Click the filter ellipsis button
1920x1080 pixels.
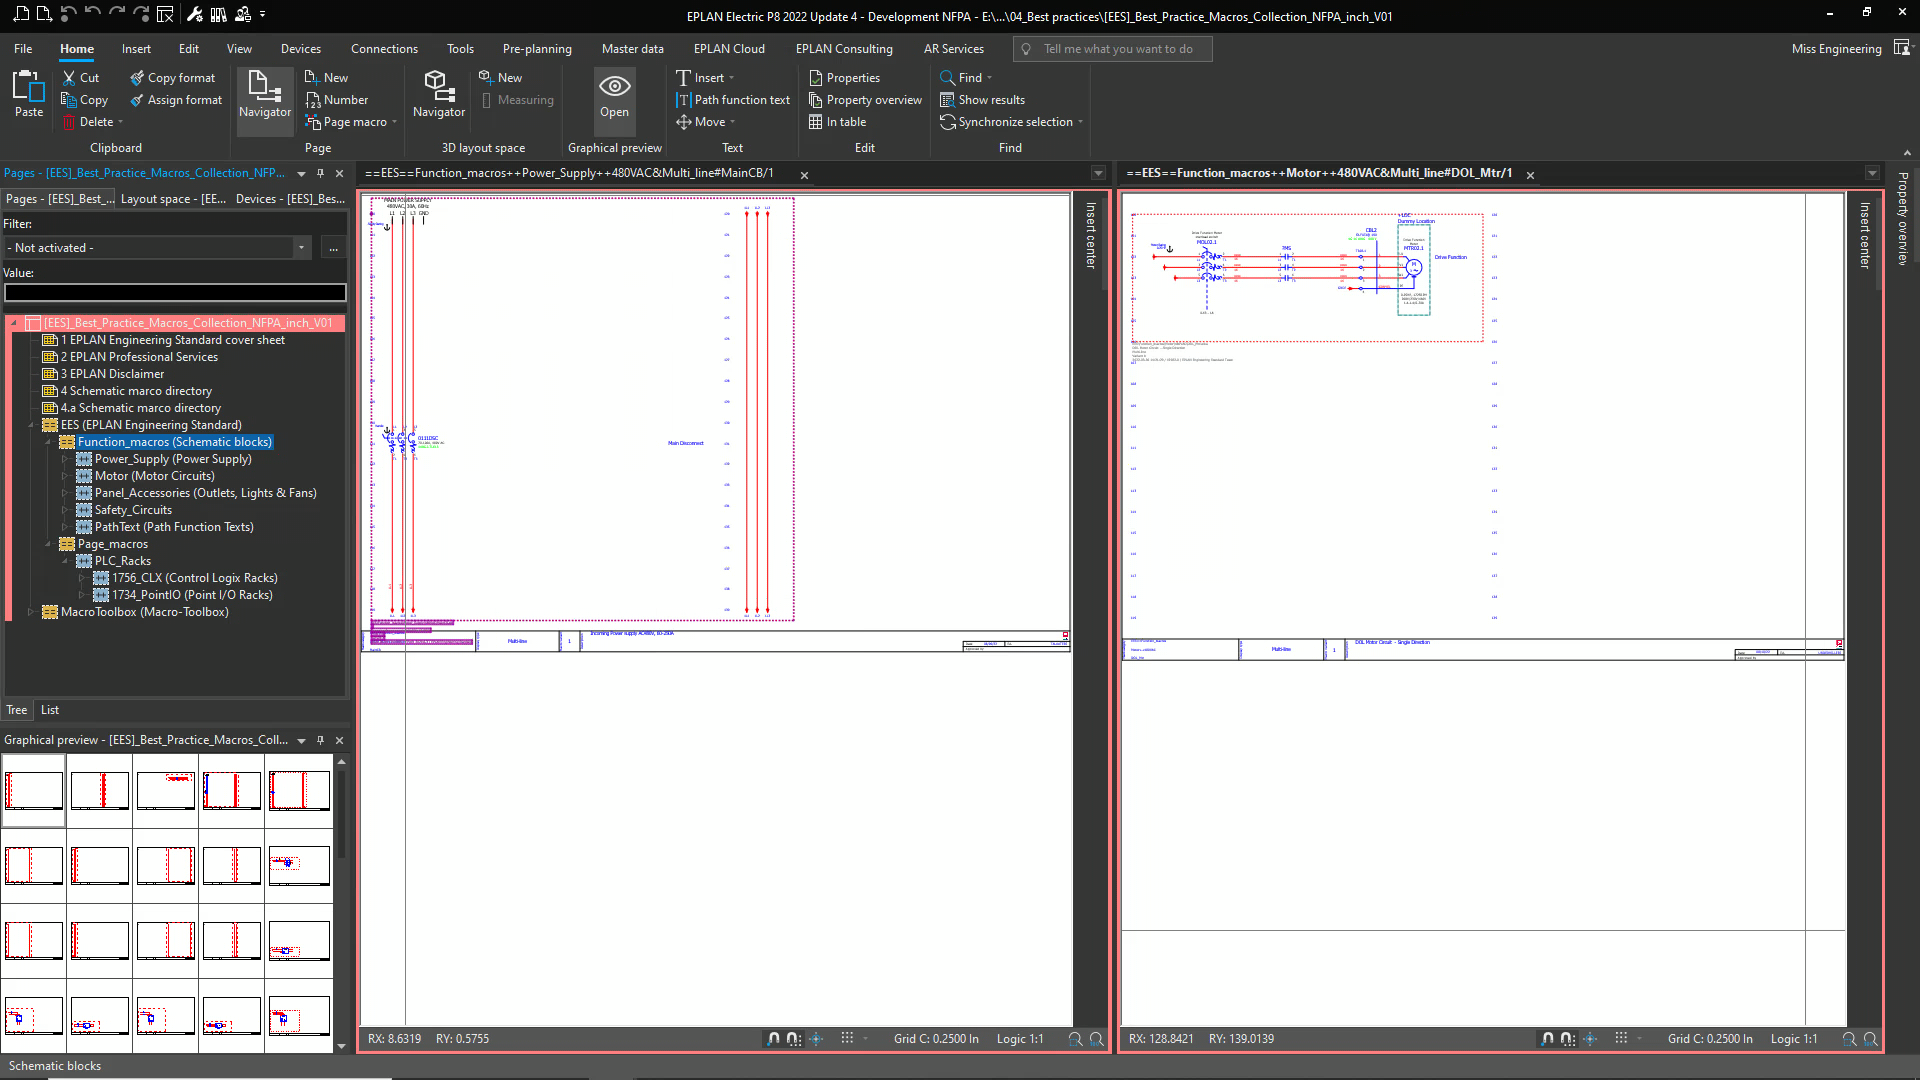pyautogui.click(x=333, y=248)
